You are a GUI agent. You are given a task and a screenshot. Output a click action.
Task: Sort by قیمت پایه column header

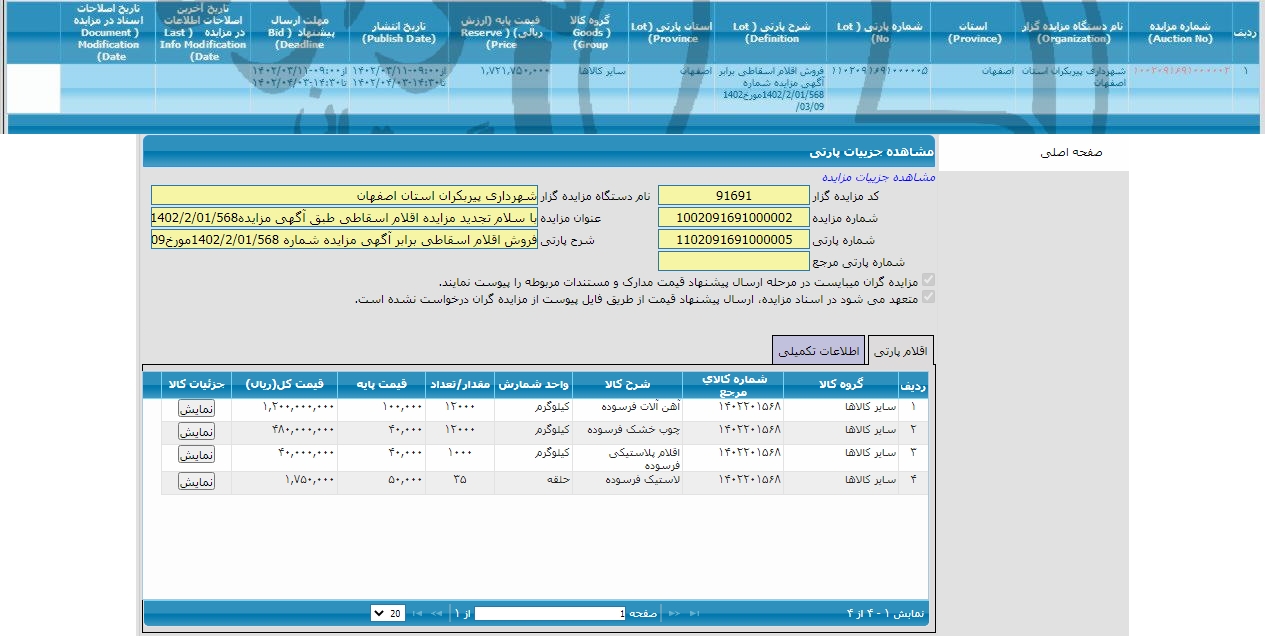tap(382, 385)
